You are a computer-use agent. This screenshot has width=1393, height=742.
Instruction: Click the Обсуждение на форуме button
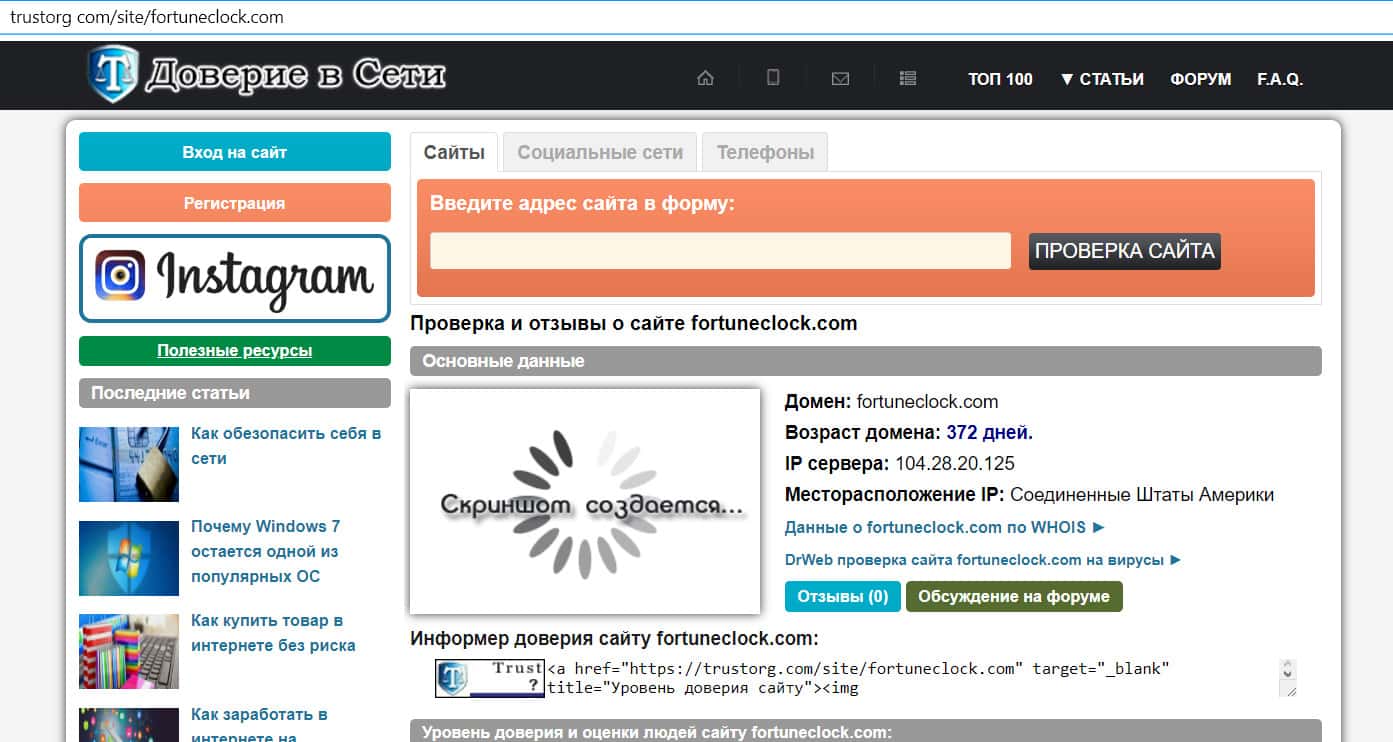click(x=1014, y=597)
